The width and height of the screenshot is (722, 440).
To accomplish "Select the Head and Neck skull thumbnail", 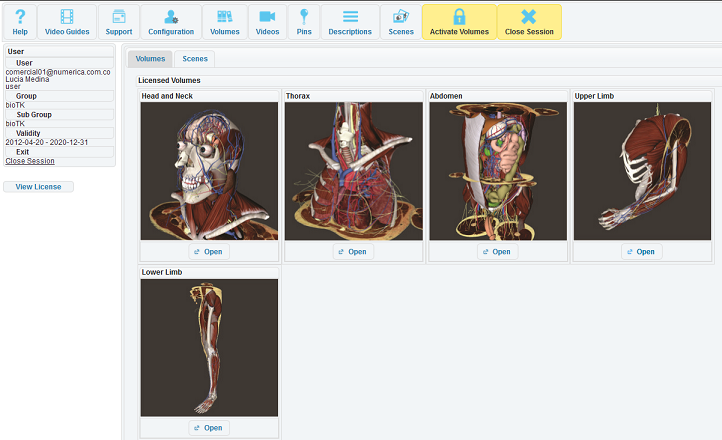I will [209, 171].
